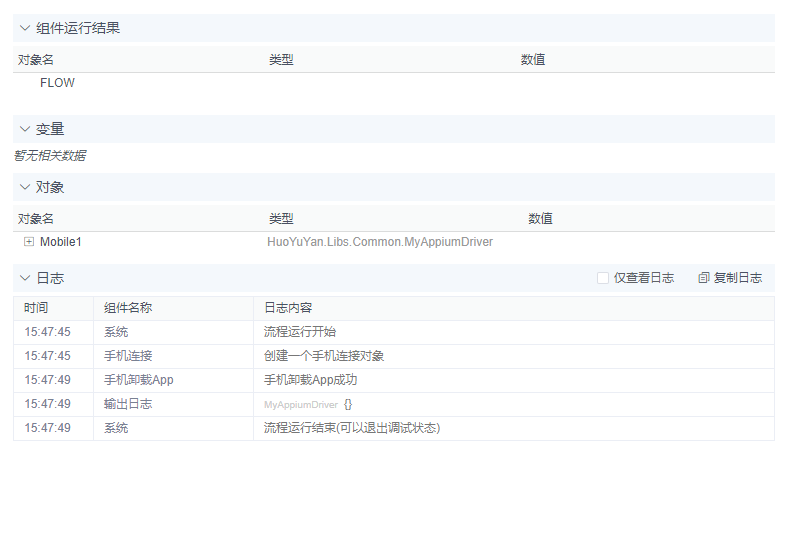Expand the Mobile1 object row
The width and height of the screenshot is (794, 557).
point(29,242)
